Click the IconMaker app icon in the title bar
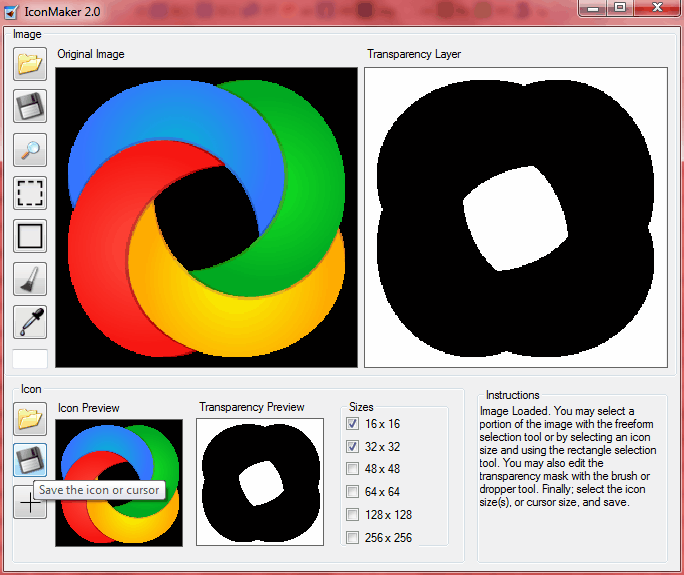This screenshot has height=575, width=684. click(x=10, y=11)
